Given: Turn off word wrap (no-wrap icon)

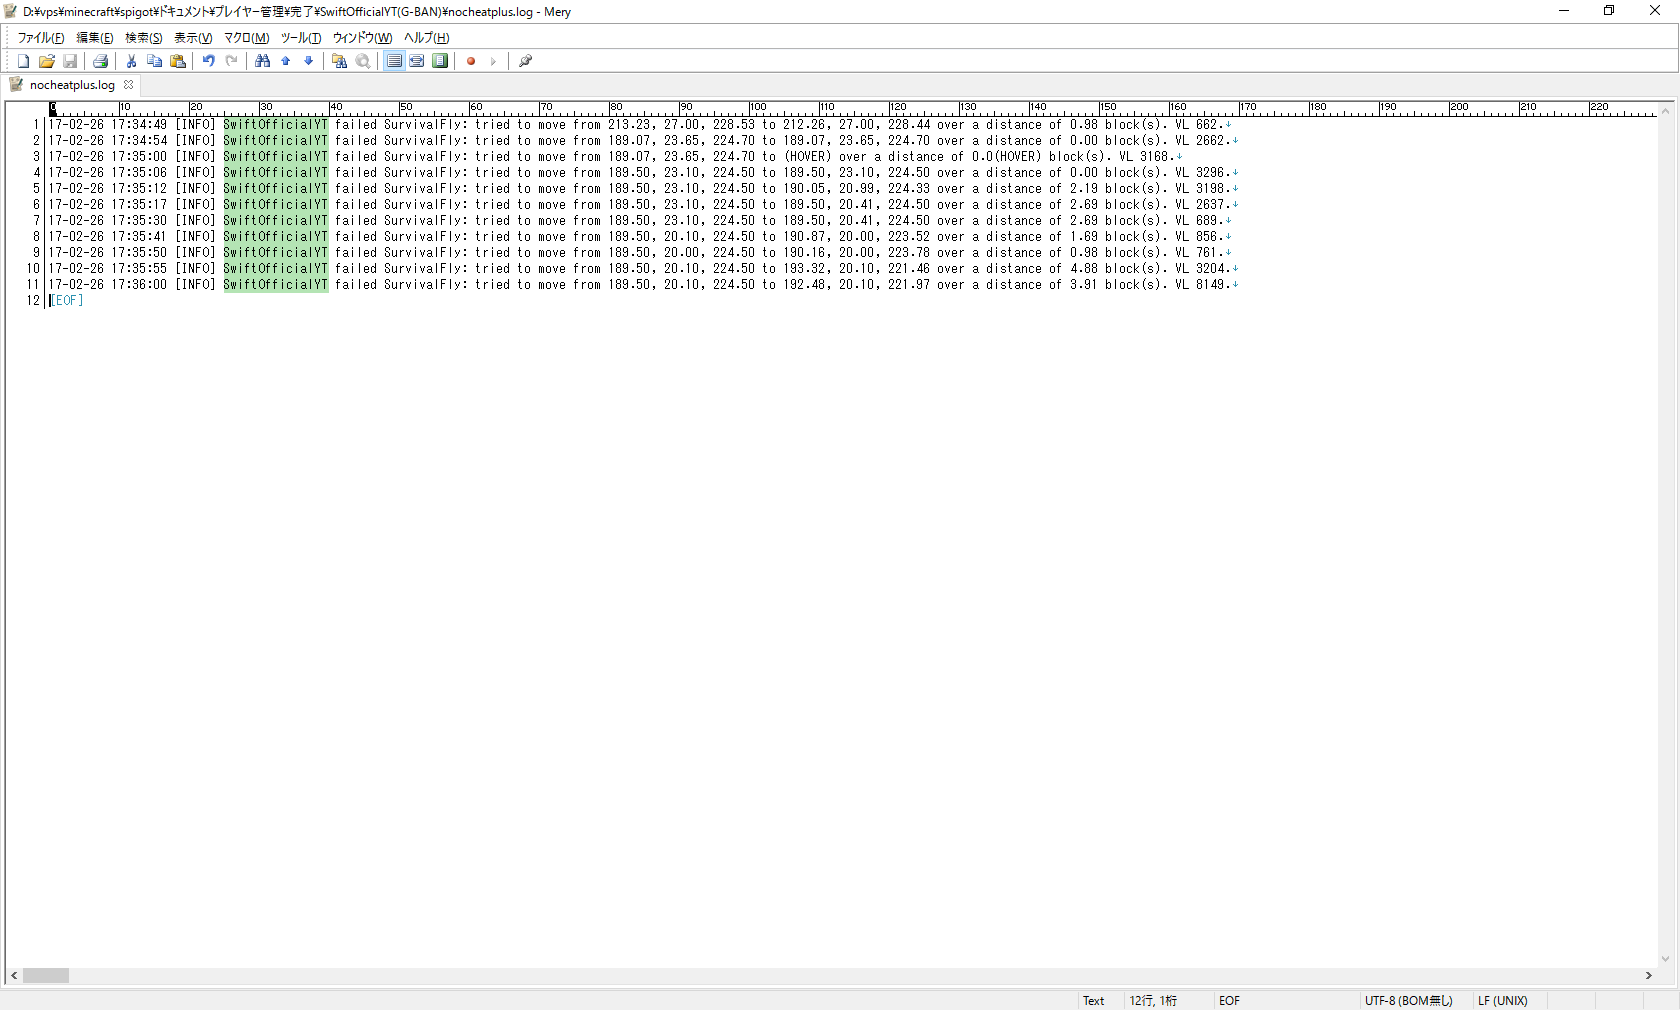Looking at the screenshot, I should pyautogui.click(x=394, y=61).
